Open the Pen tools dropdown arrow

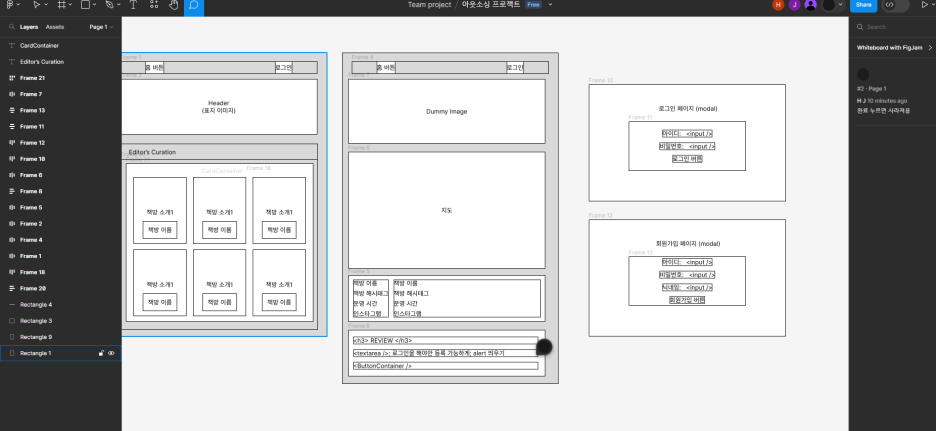click(x=119, y=5)
